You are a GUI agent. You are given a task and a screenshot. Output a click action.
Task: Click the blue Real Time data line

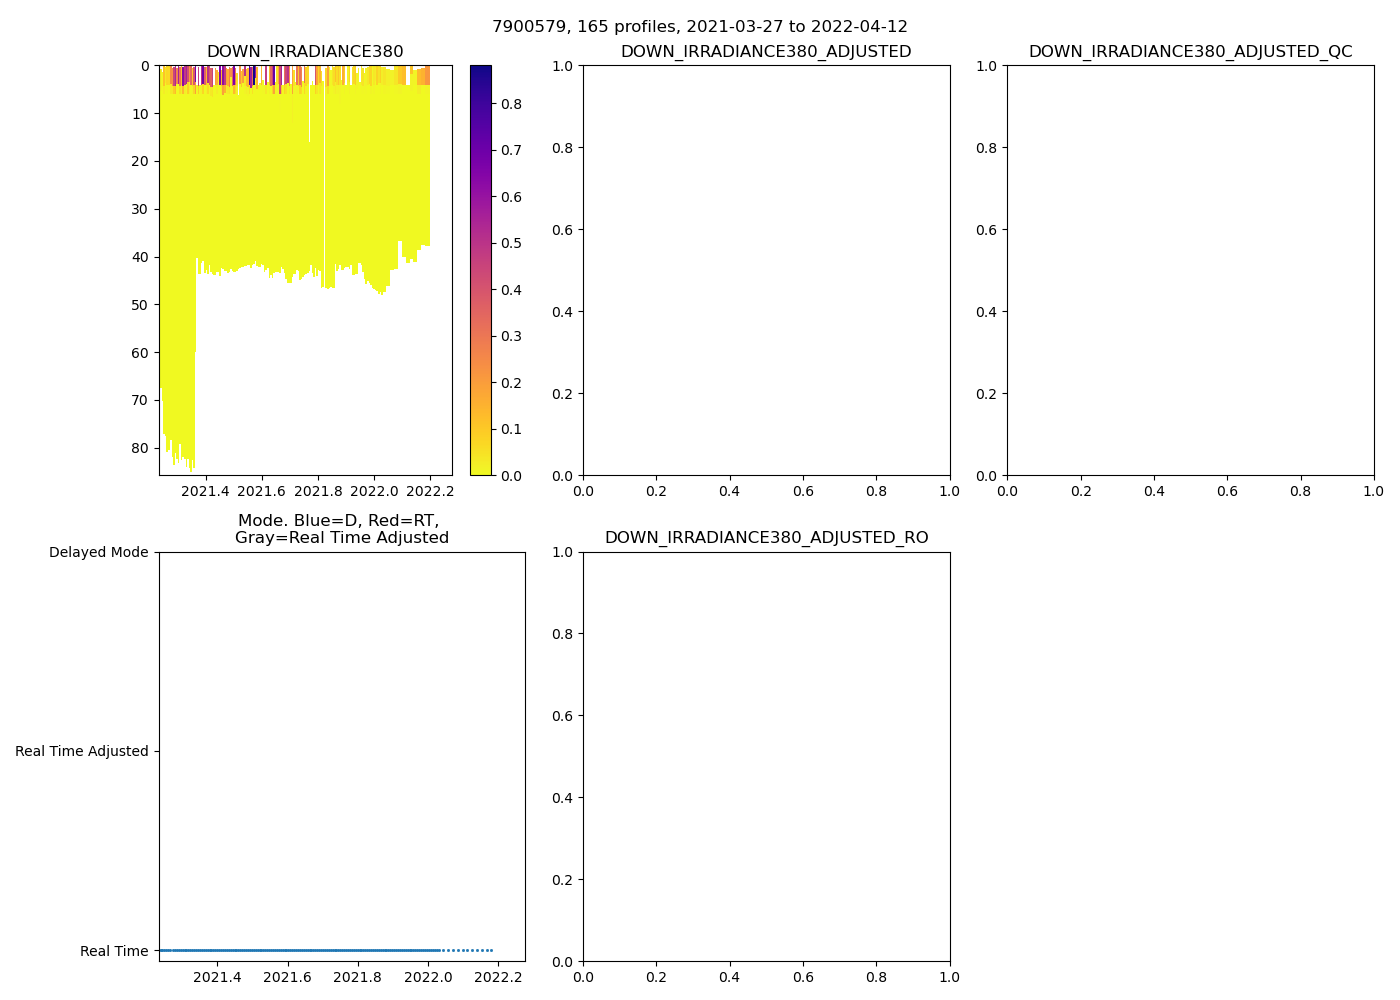pos(300,950)
